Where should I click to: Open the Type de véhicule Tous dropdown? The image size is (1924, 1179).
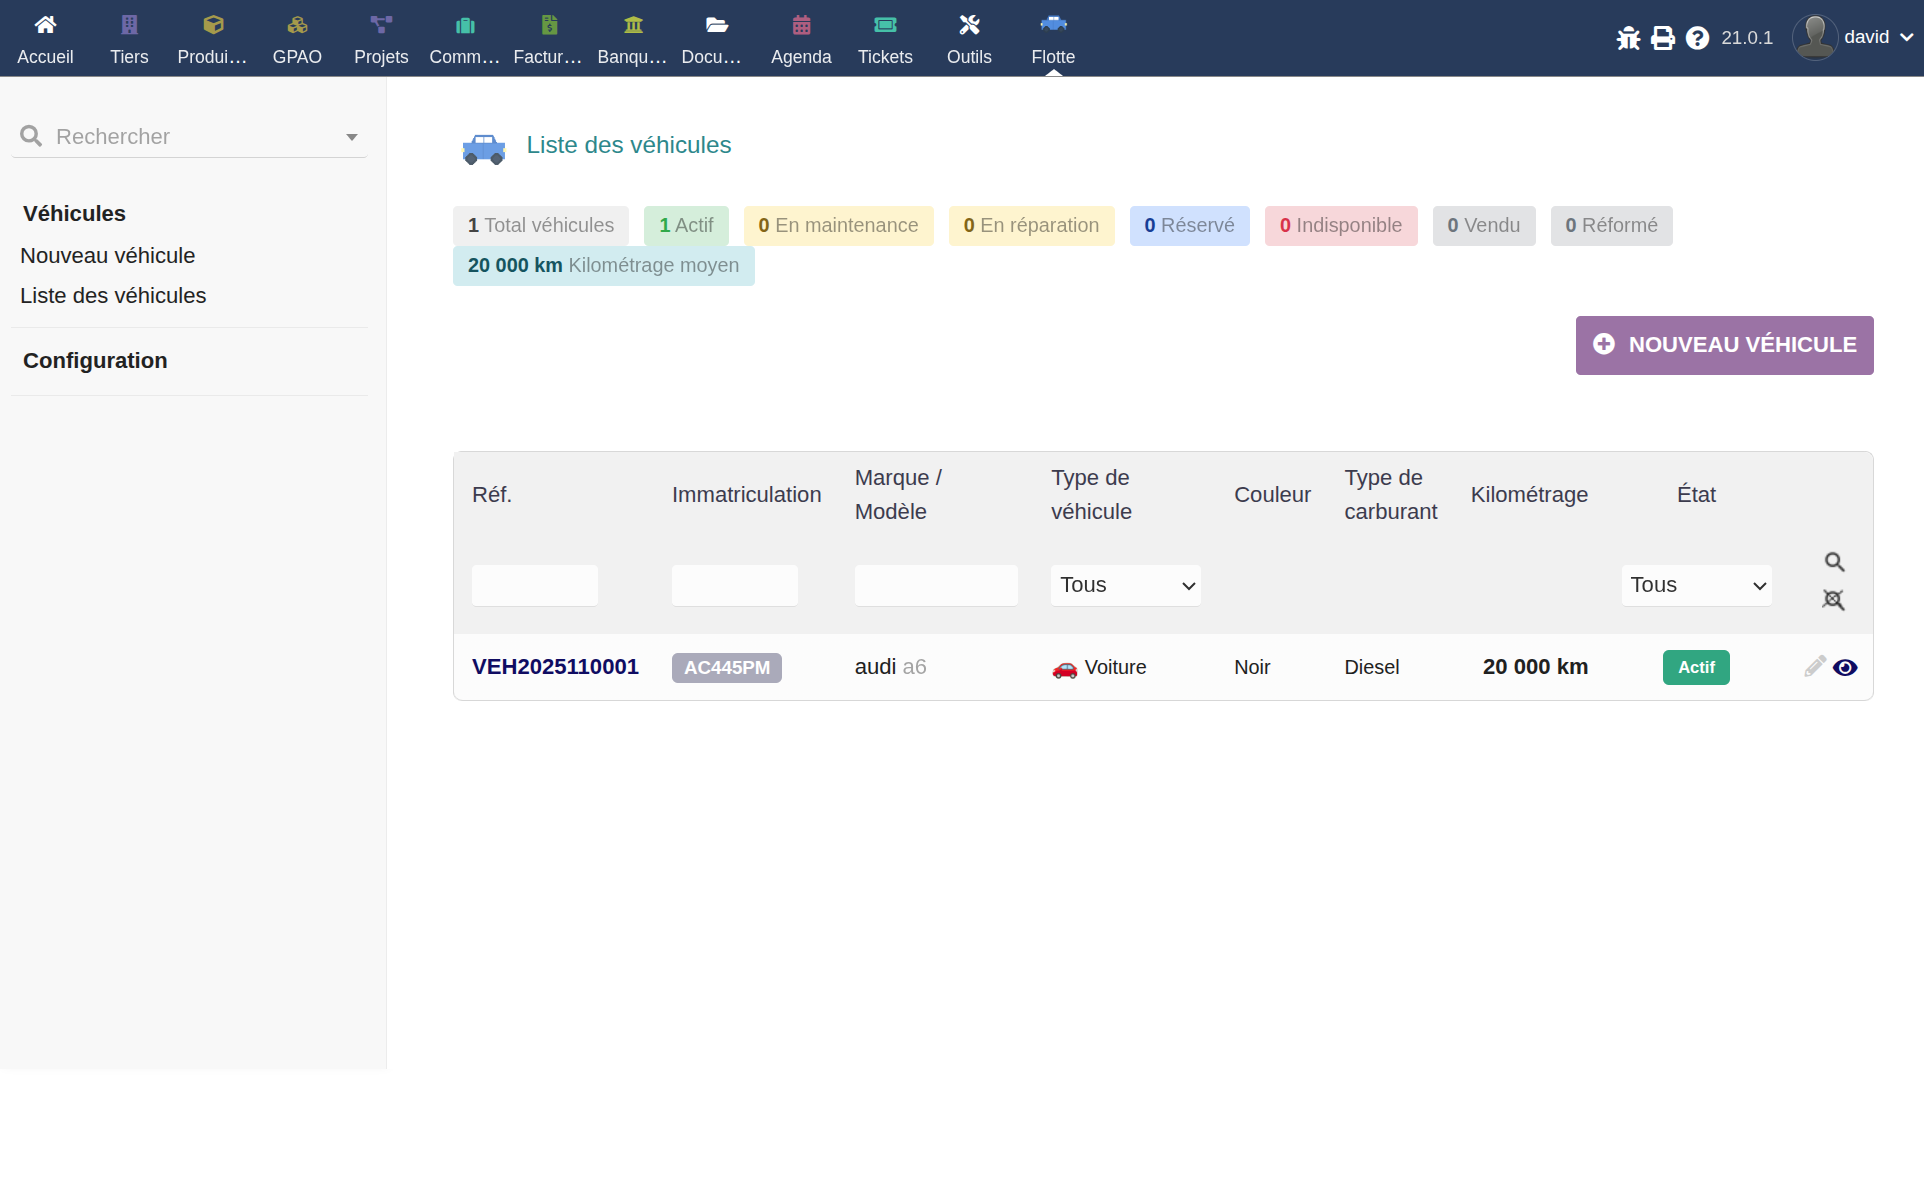point(1125,585)
